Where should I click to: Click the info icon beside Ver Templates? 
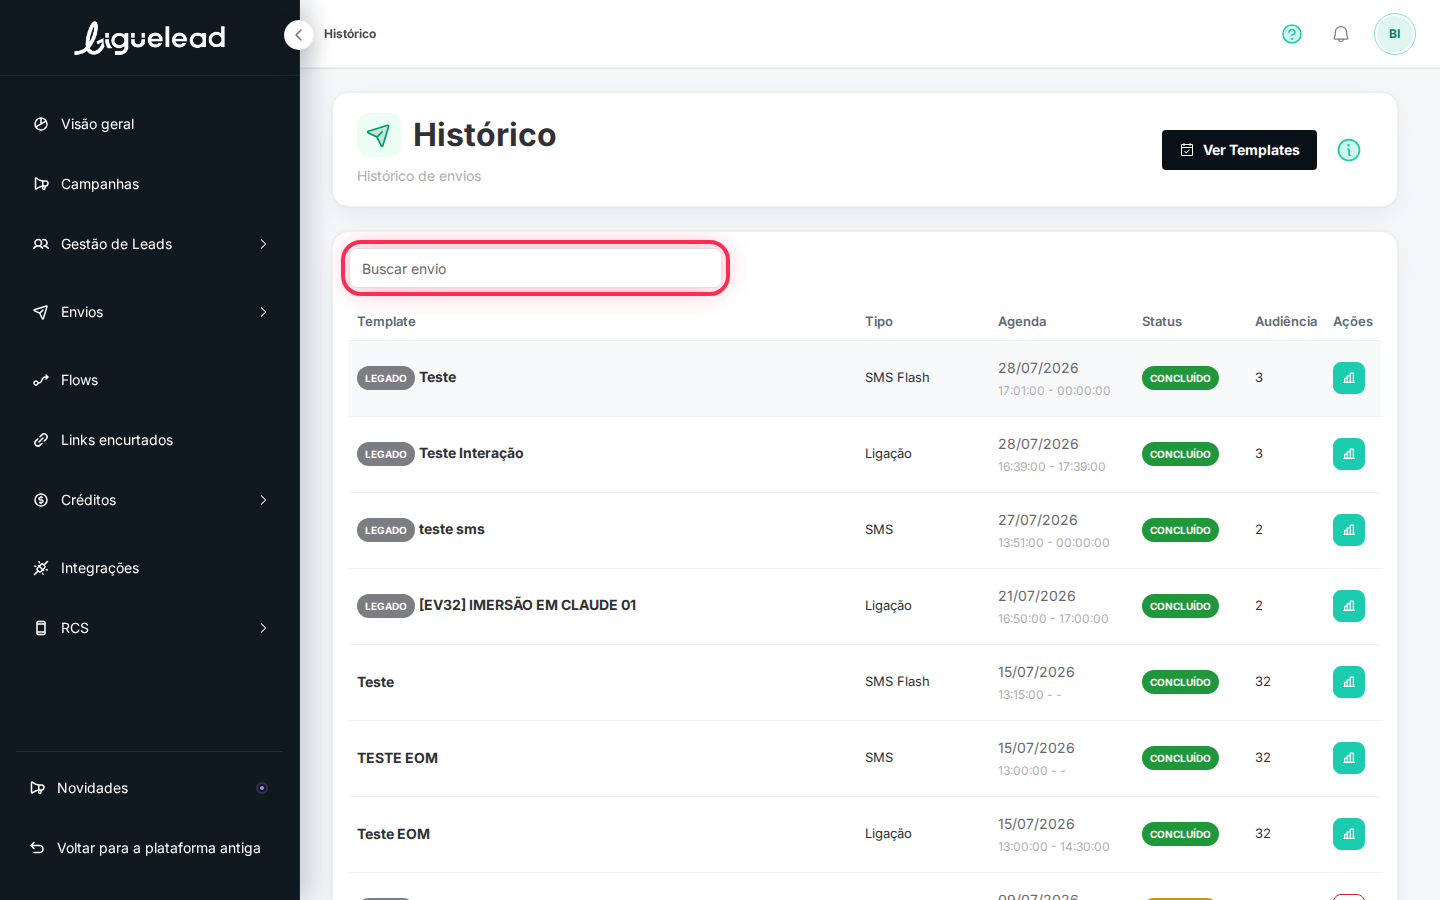tap(1349, 150)
